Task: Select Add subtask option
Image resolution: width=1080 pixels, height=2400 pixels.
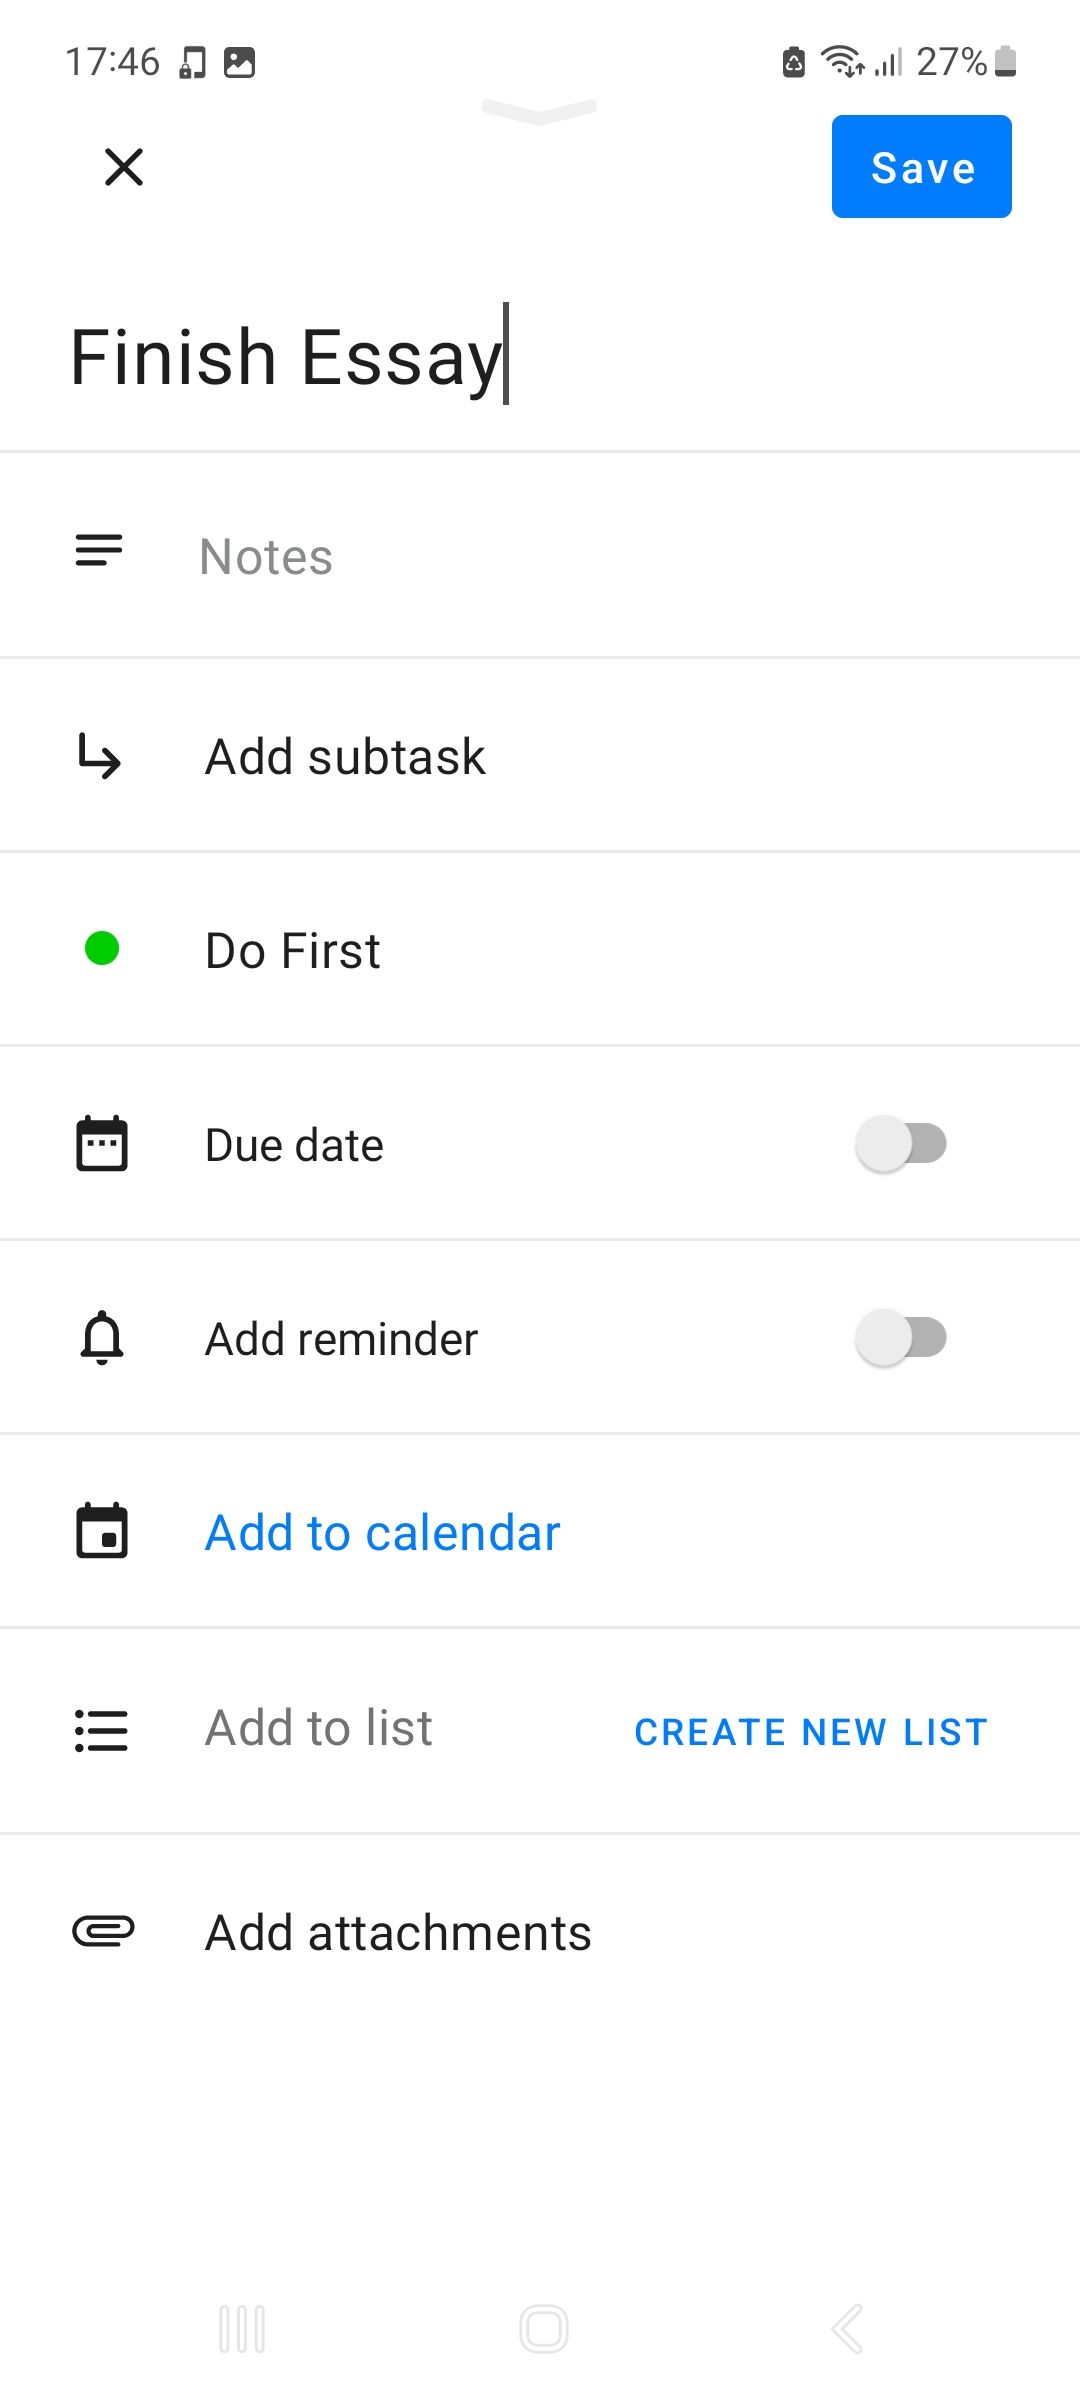Action: 345,757
